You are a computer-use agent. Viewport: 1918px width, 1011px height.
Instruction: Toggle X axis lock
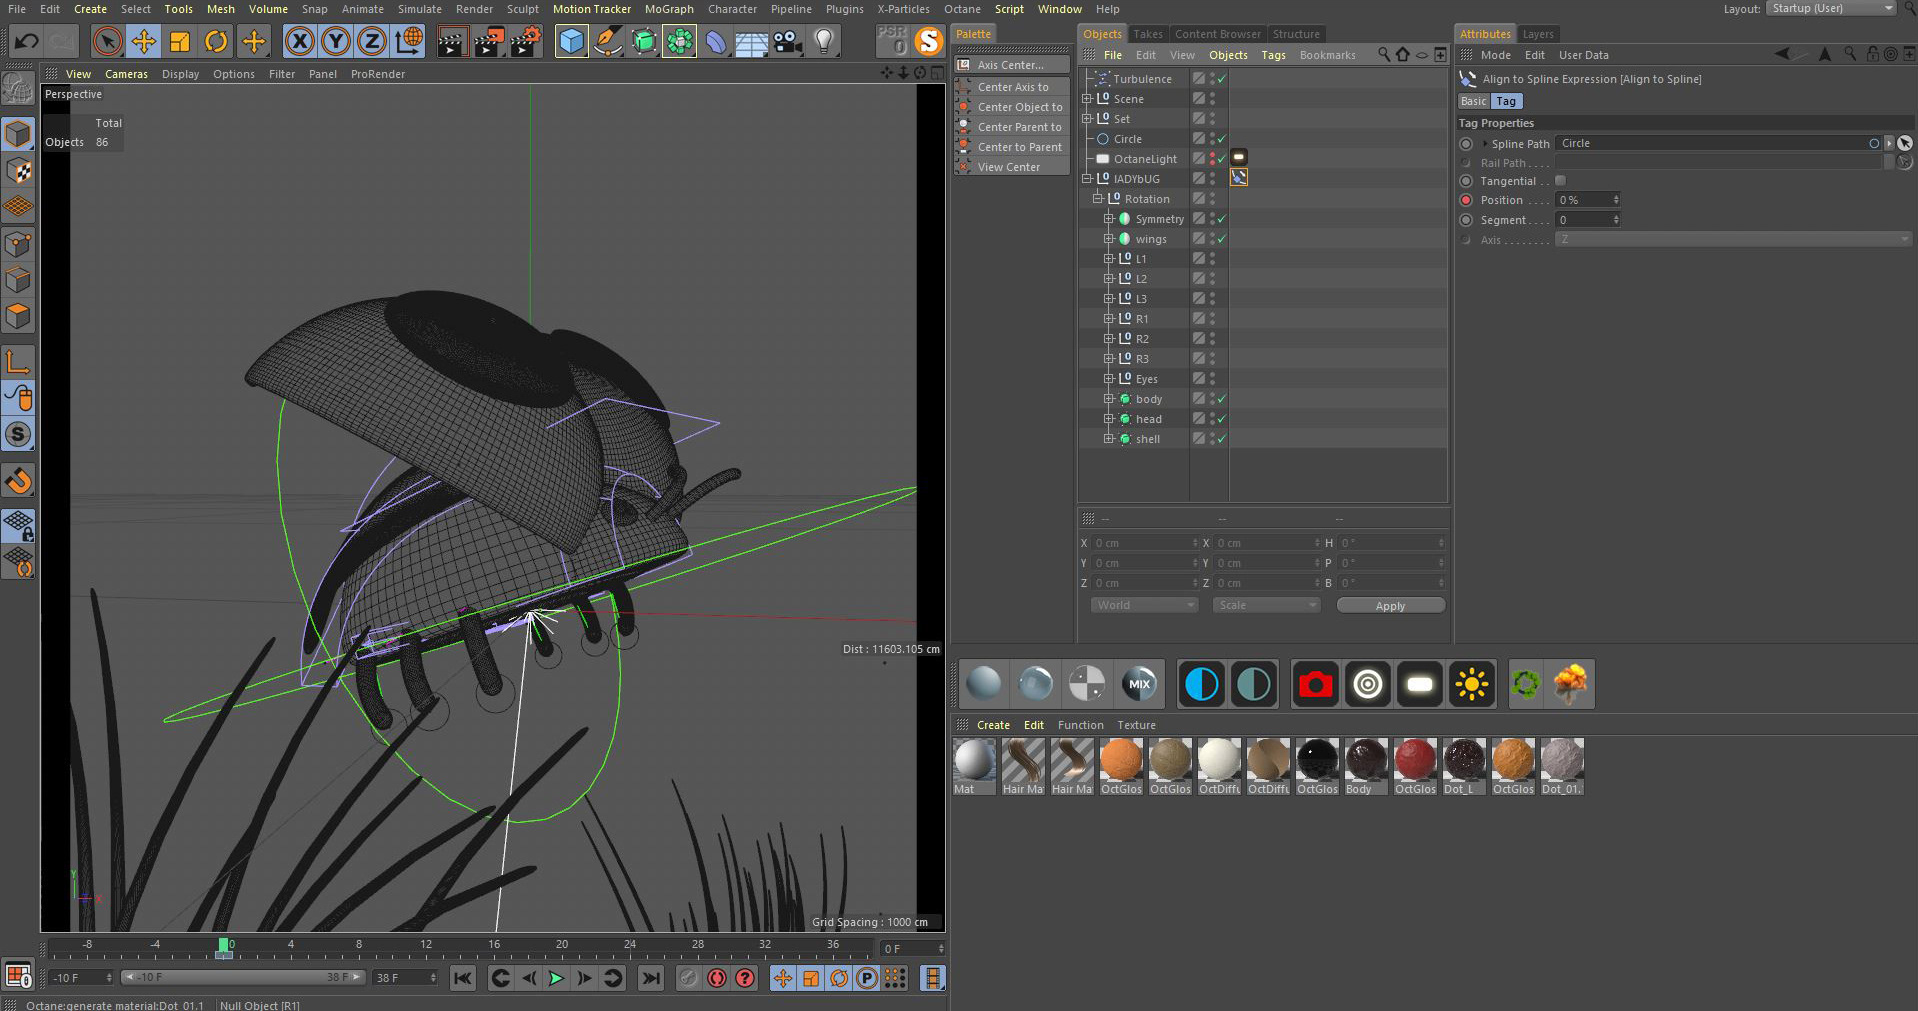pyautogui.click(x=299, y=41)
